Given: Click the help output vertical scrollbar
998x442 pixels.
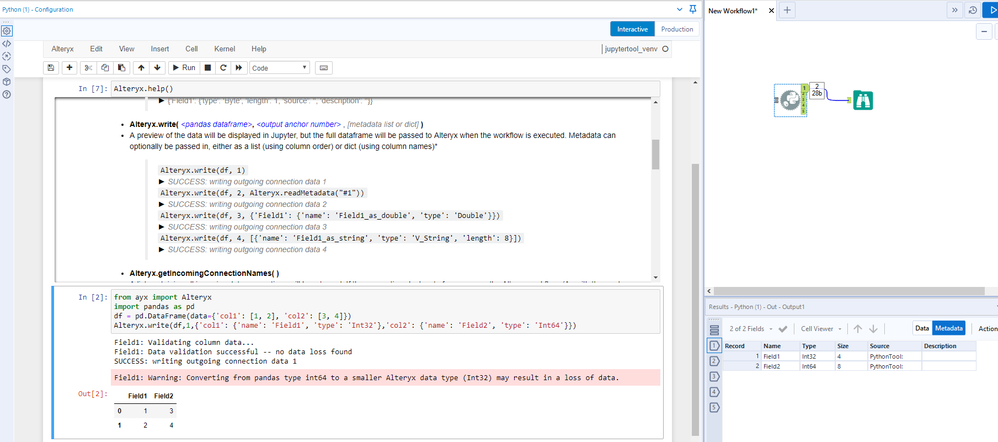Looking at the screenshot, I should 655,155.
